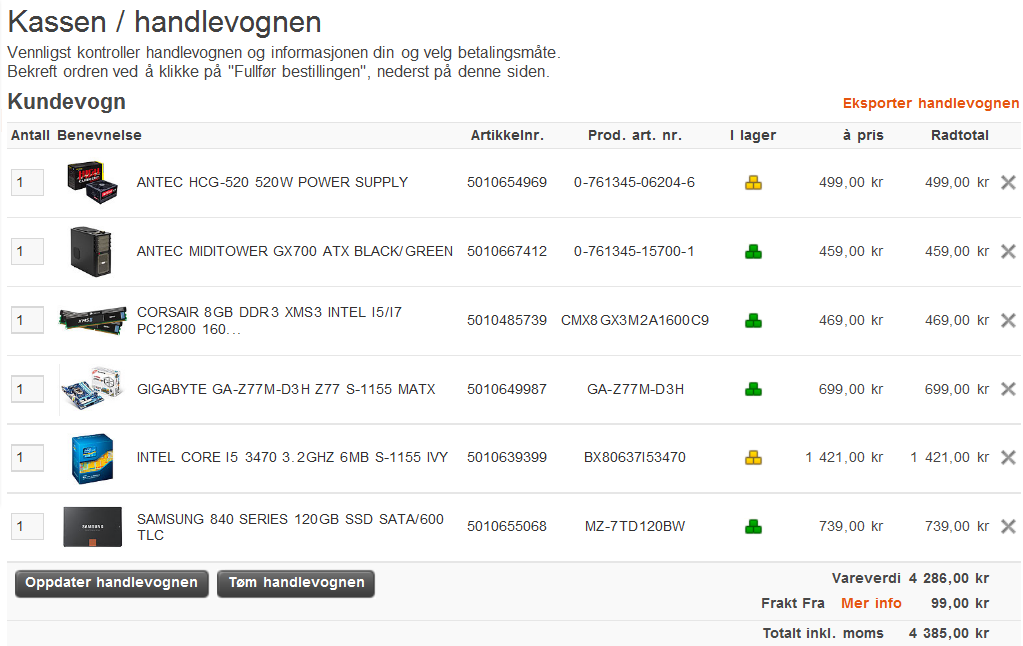This screenshot has width=1023, height=646.
Task: Select article number 5010485739
Action: [507, 320]
